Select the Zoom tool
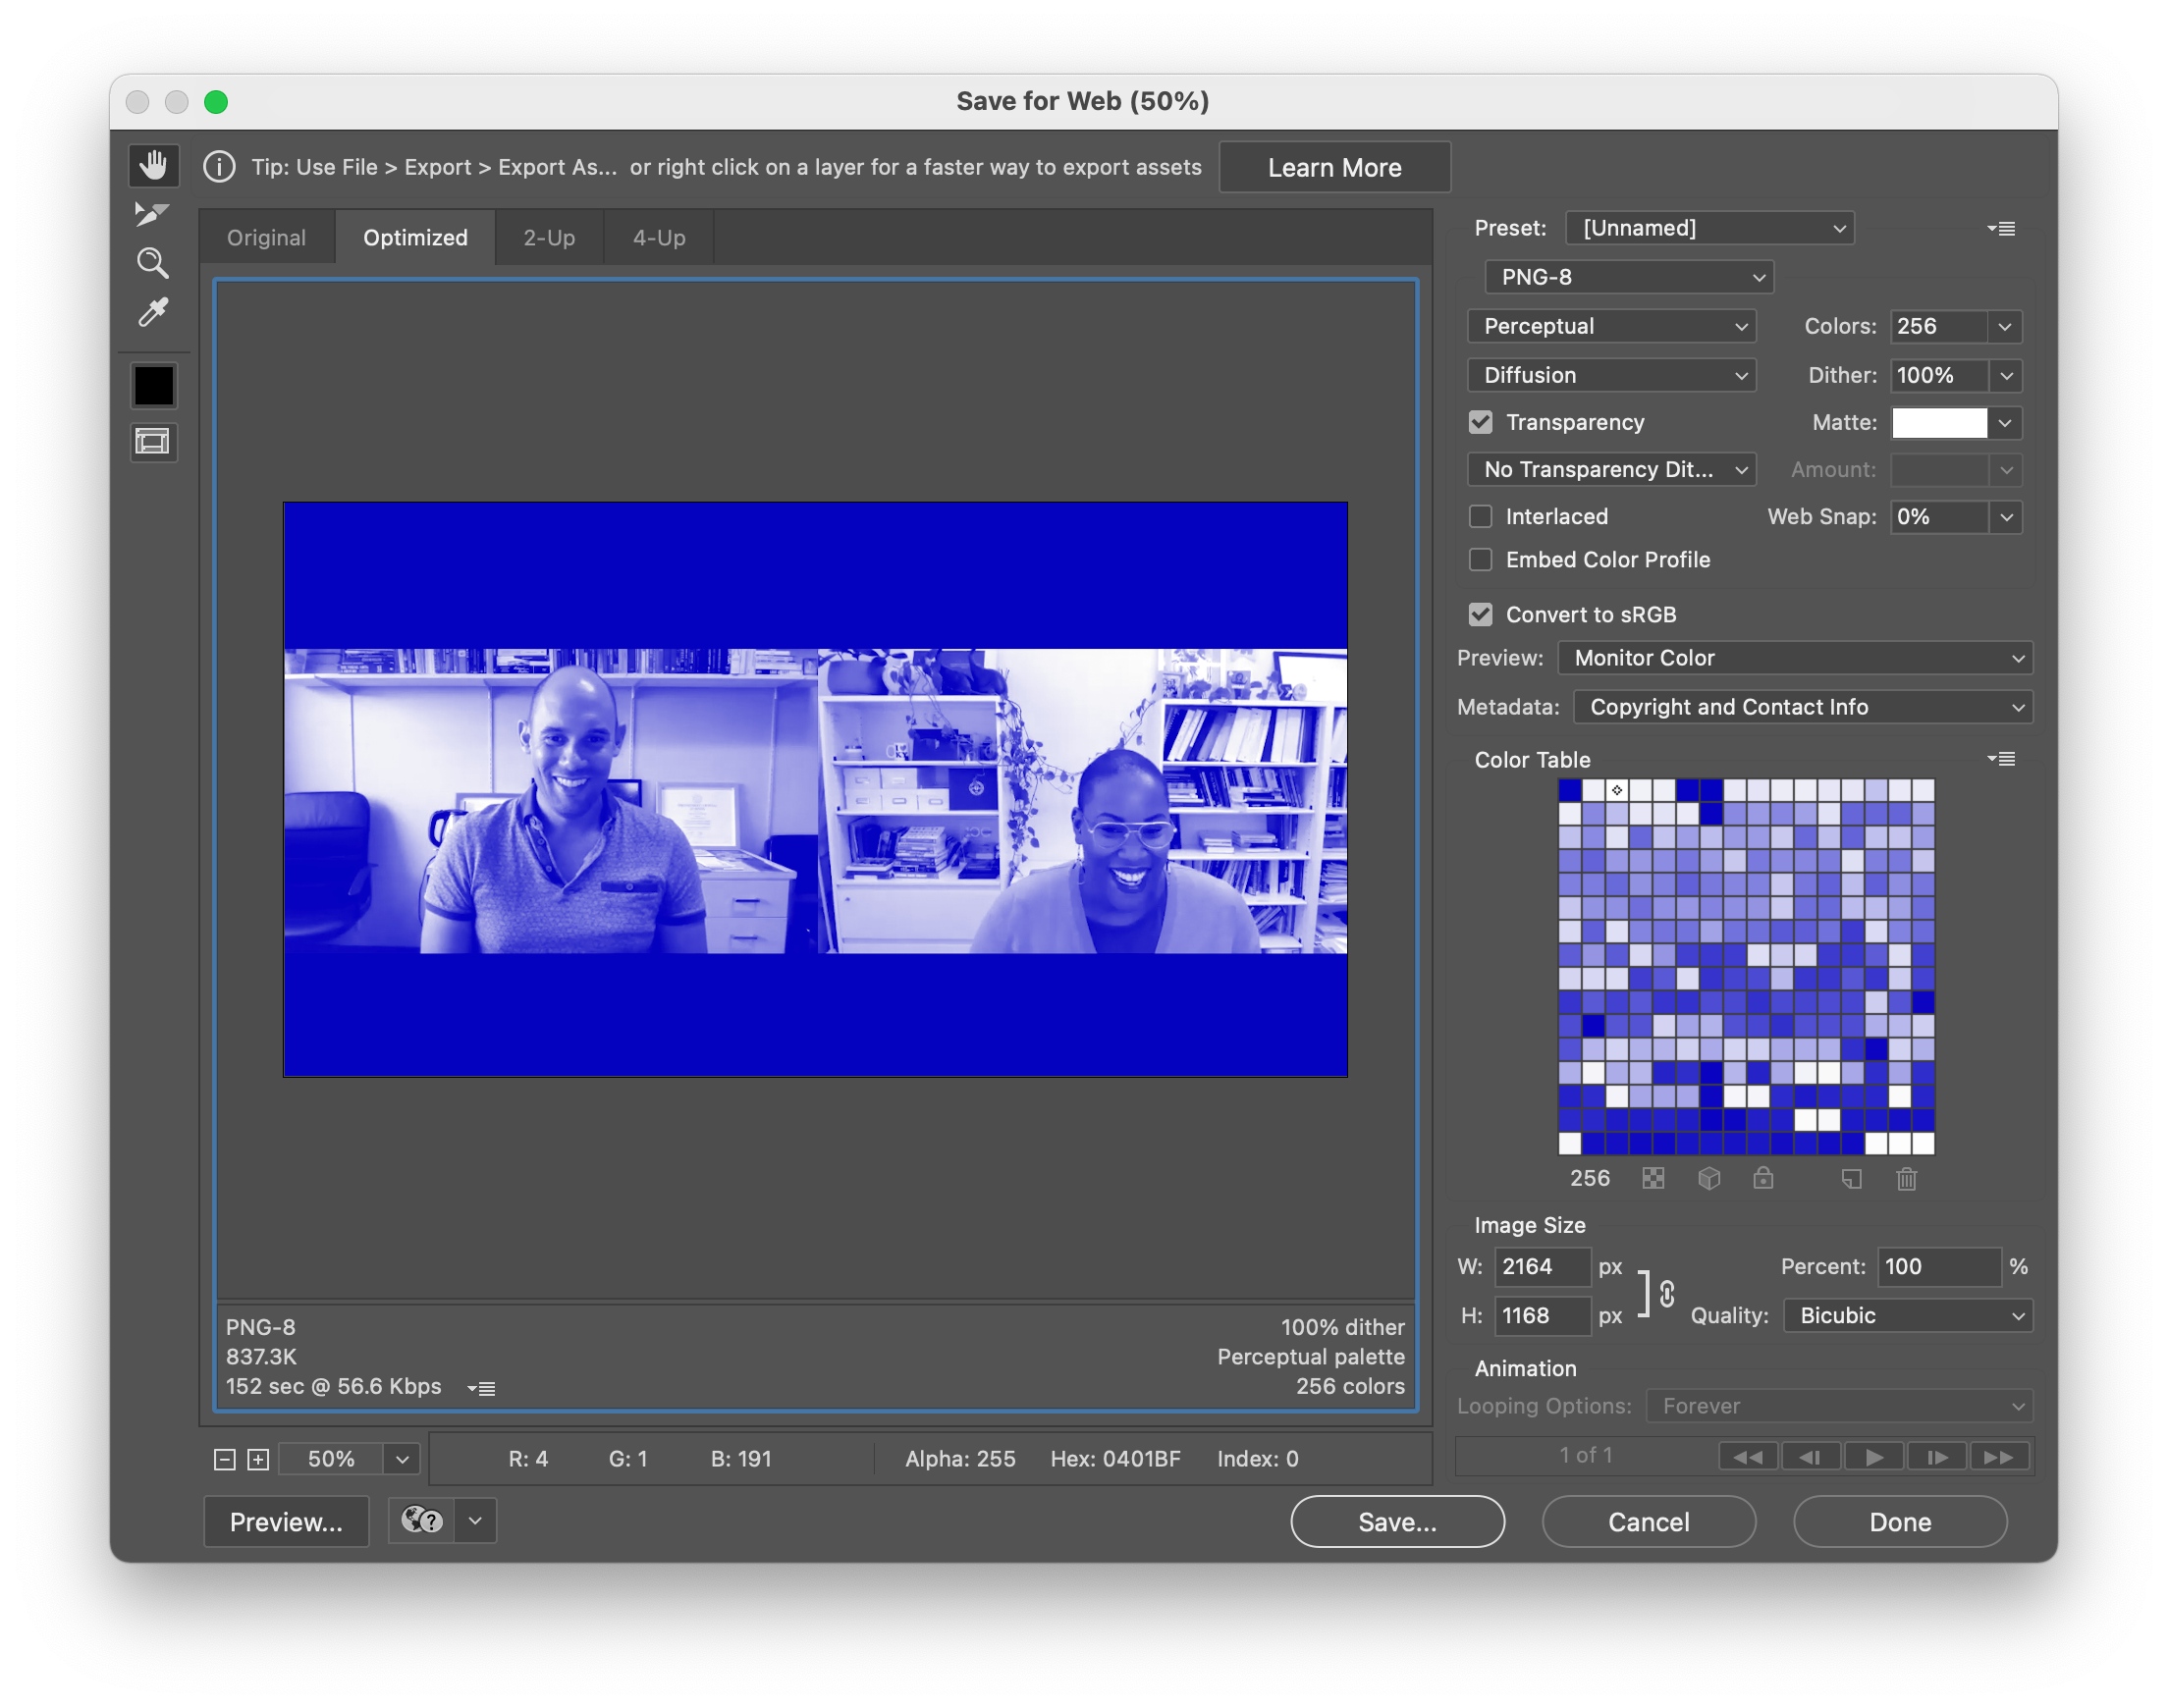 [x=152, y=263]
